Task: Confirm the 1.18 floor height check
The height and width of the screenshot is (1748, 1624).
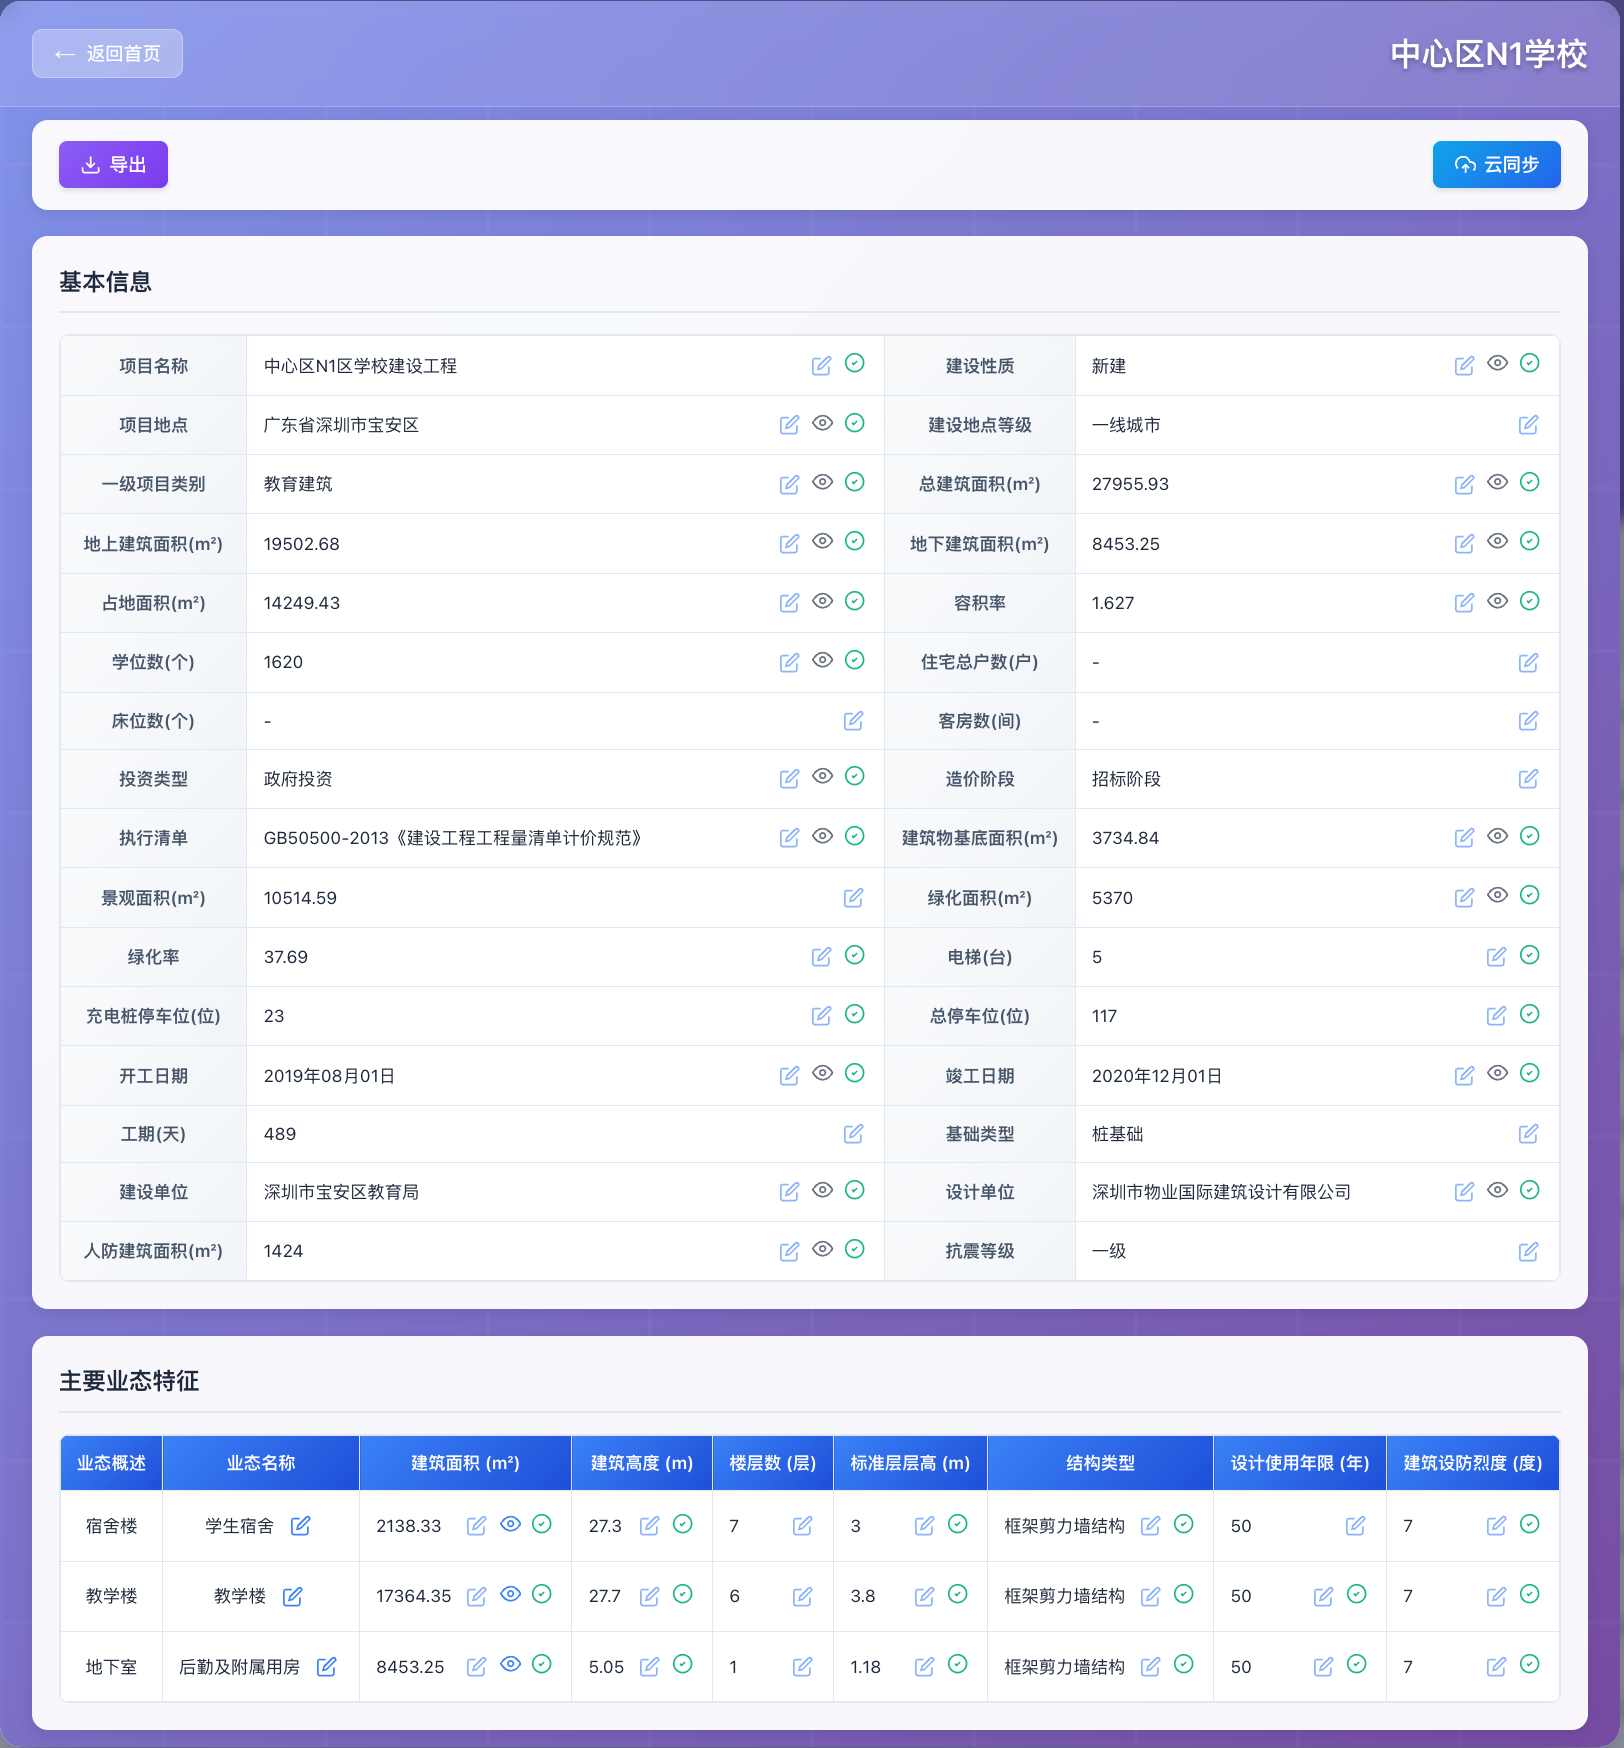Action: click(958, 1664)
